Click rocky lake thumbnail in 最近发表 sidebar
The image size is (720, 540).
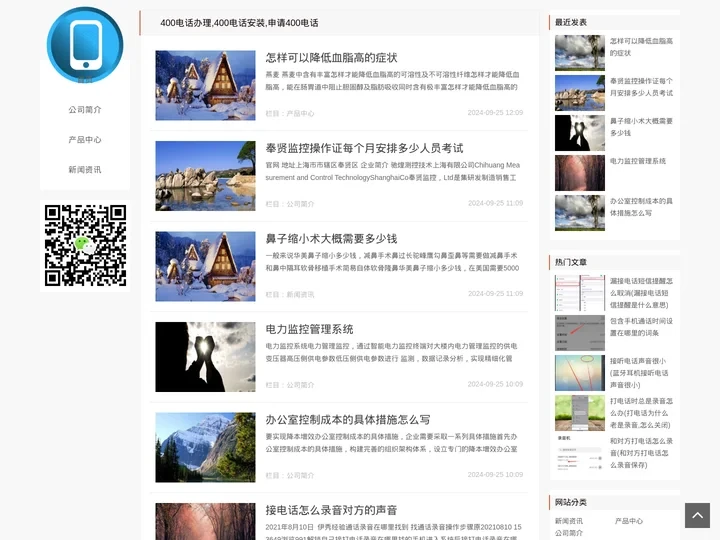pyautogui.click(x=579, y=93)
